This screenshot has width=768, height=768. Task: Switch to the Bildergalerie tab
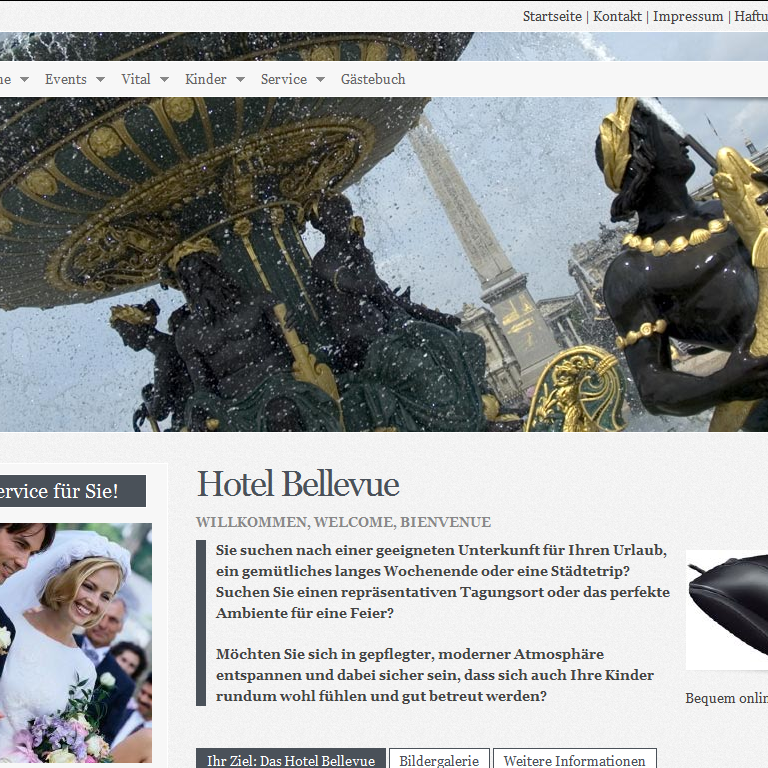coord(439,758)
